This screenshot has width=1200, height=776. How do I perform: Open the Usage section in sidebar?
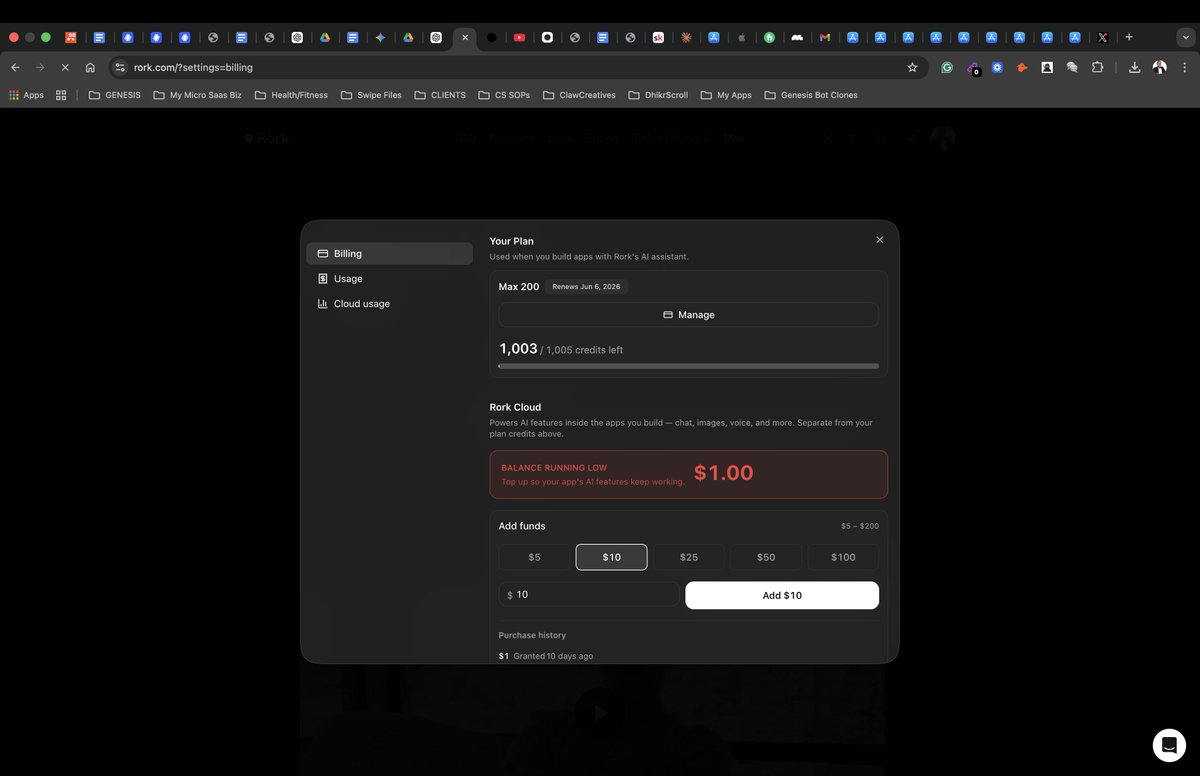tap(389, 279)
